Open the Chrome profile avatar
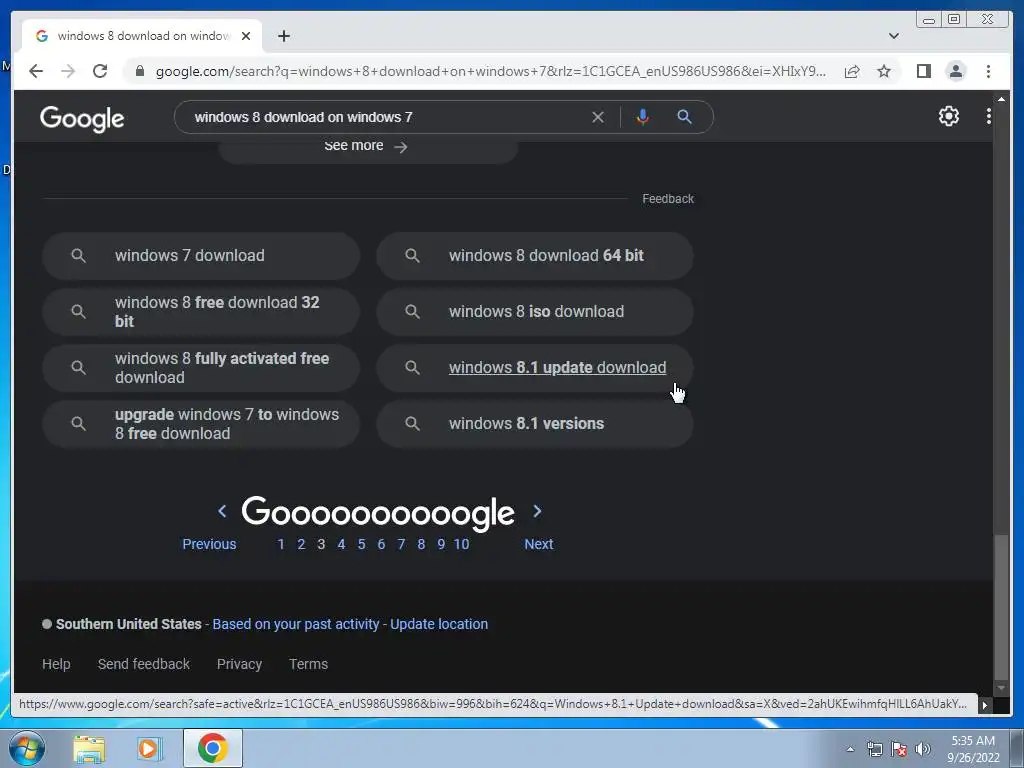 click(955, 71)
